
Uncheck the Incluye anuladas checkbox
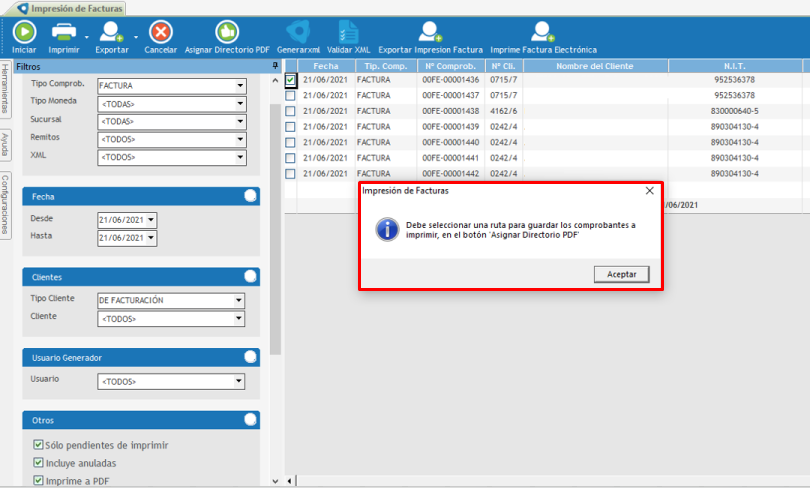coord(38,463)
